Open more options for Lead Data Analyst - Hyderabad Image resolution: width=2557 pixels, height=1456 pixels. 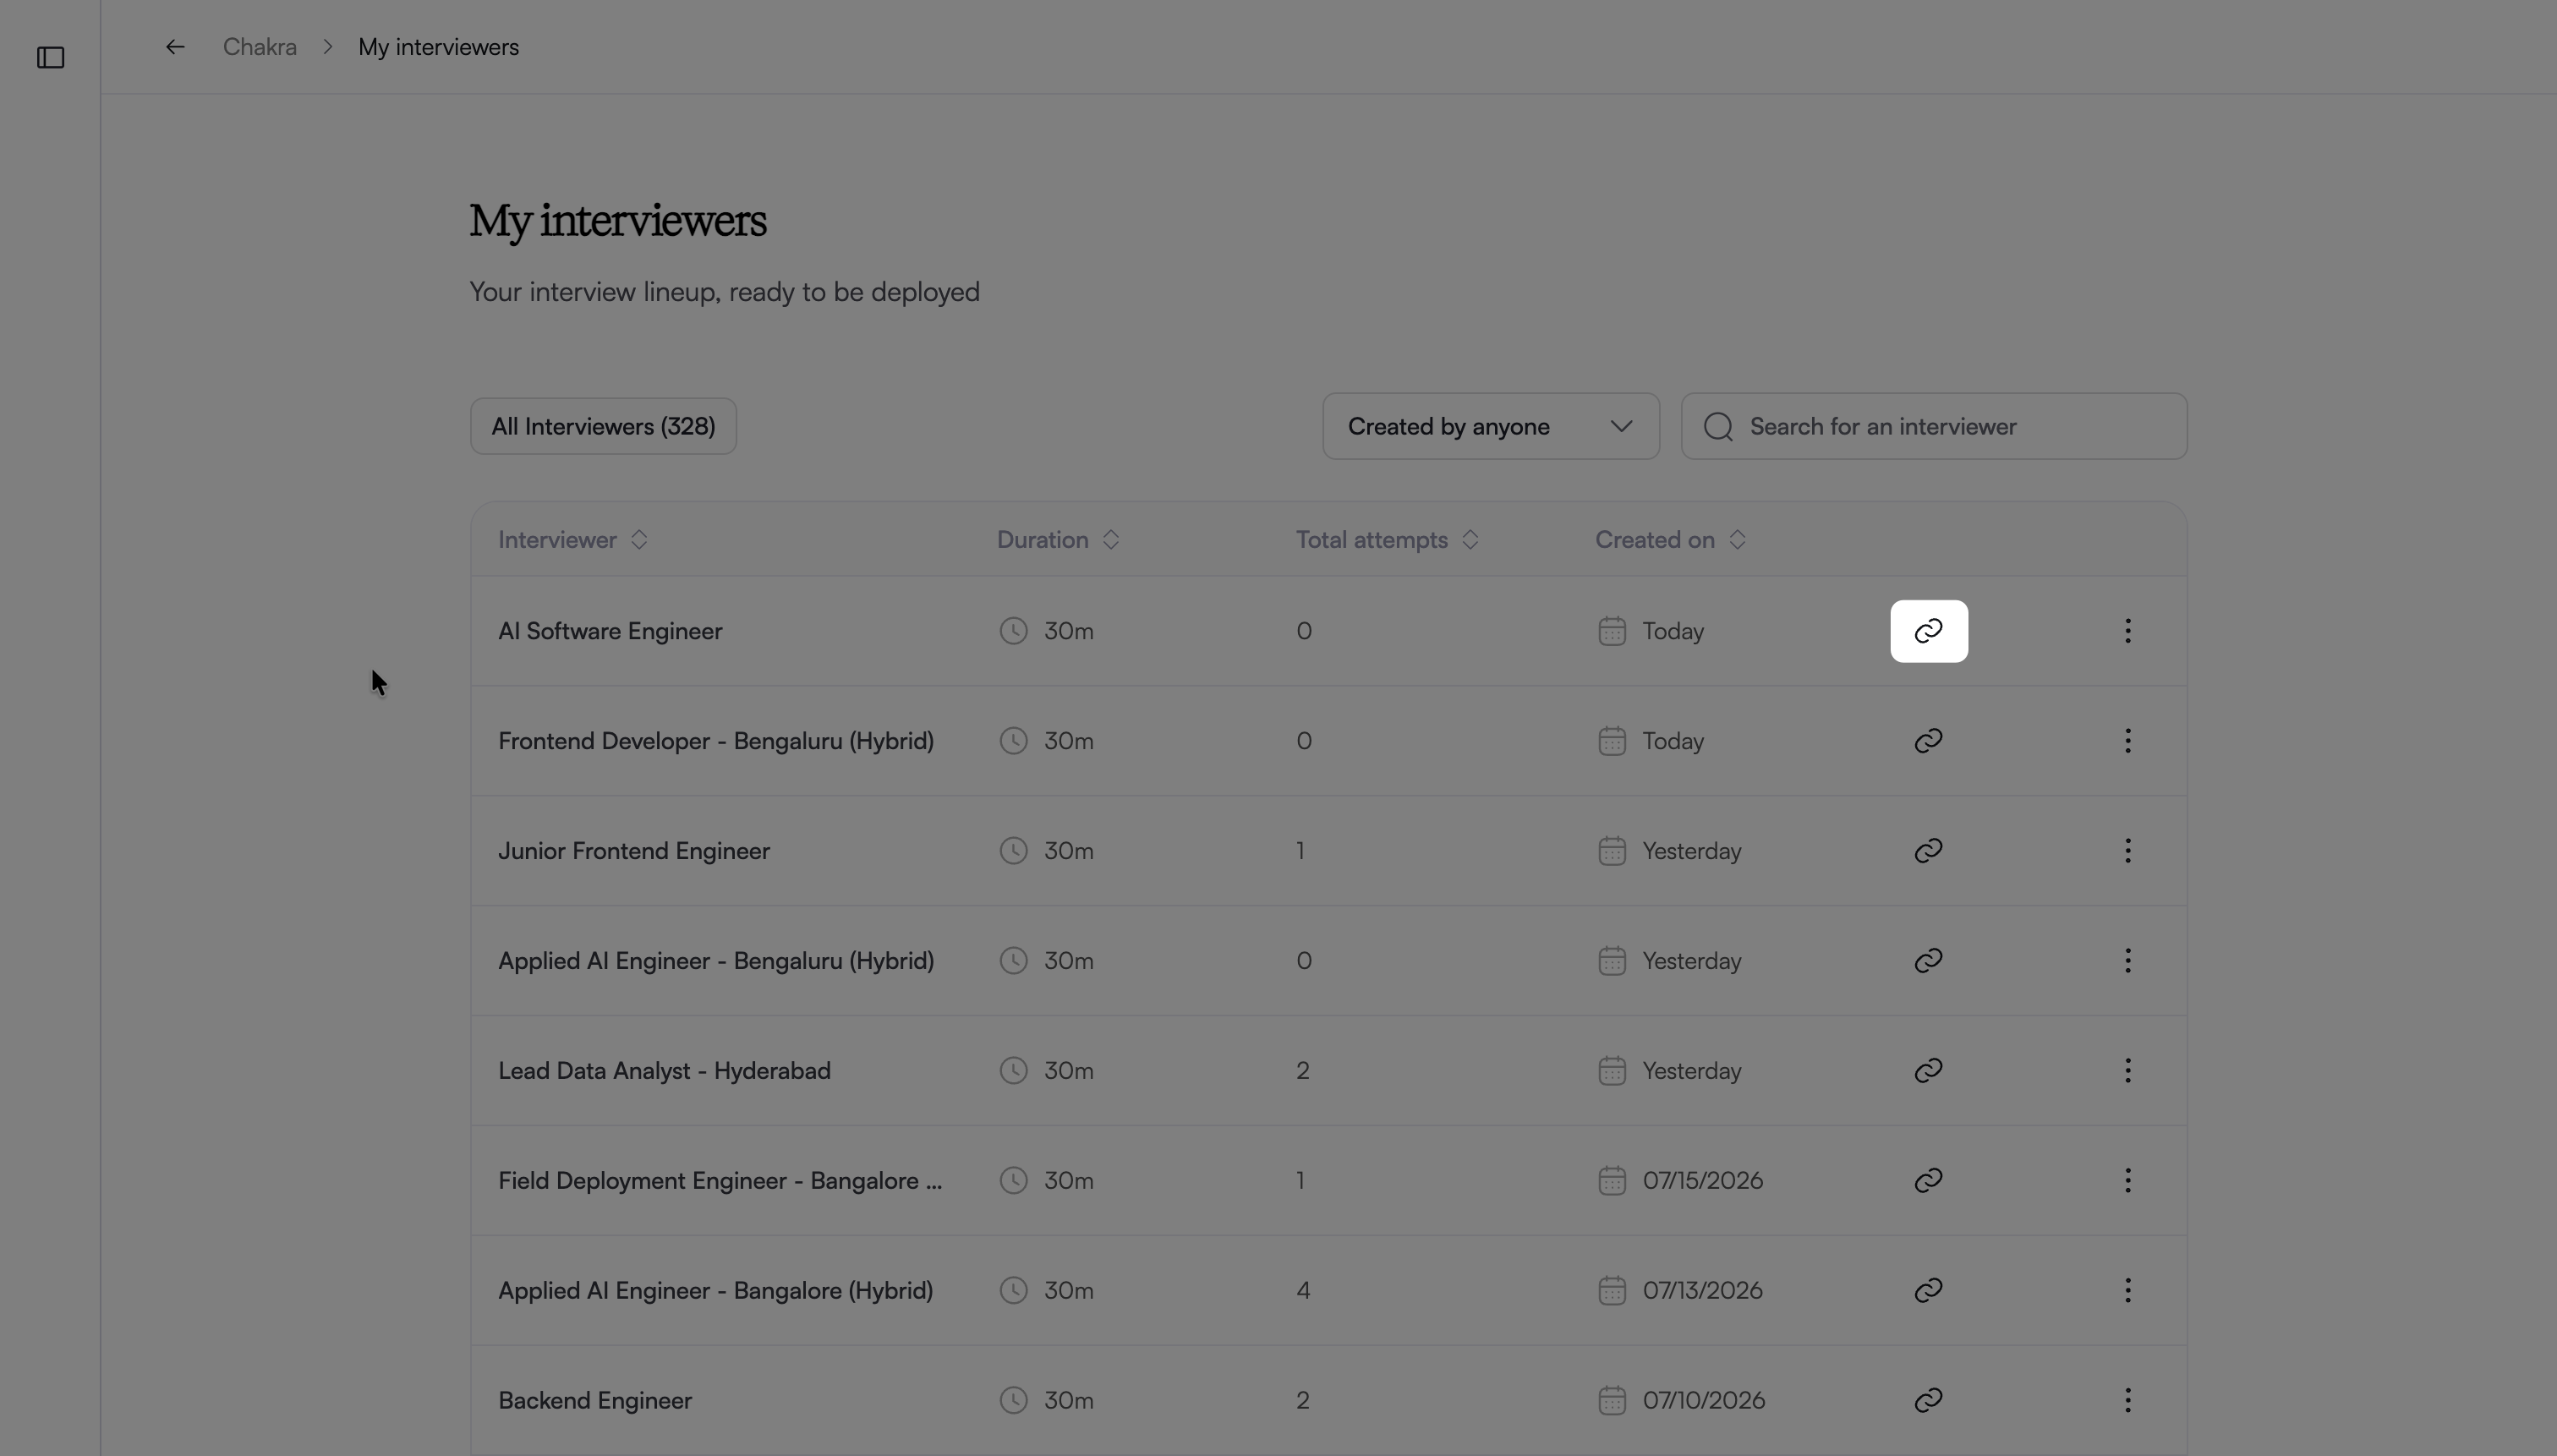pyautogui.click(x=2127, y=1071)
